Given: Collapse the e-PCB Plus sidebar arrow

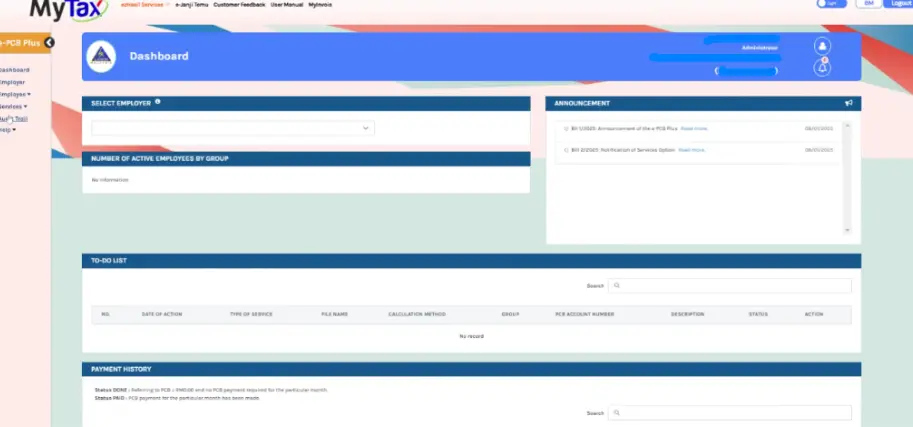Looking at the screenshot, I should pyautogui.click(x=49, y=43).
